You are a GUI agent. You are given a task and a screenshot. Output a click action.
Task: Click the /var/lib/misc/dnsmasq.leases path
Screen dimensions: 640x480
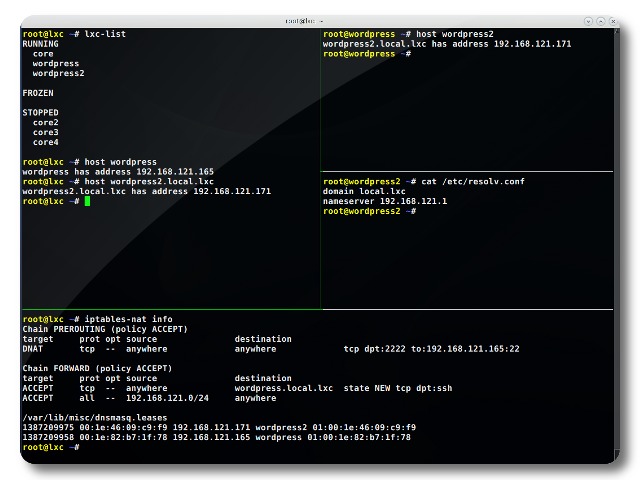click(90, 417)
